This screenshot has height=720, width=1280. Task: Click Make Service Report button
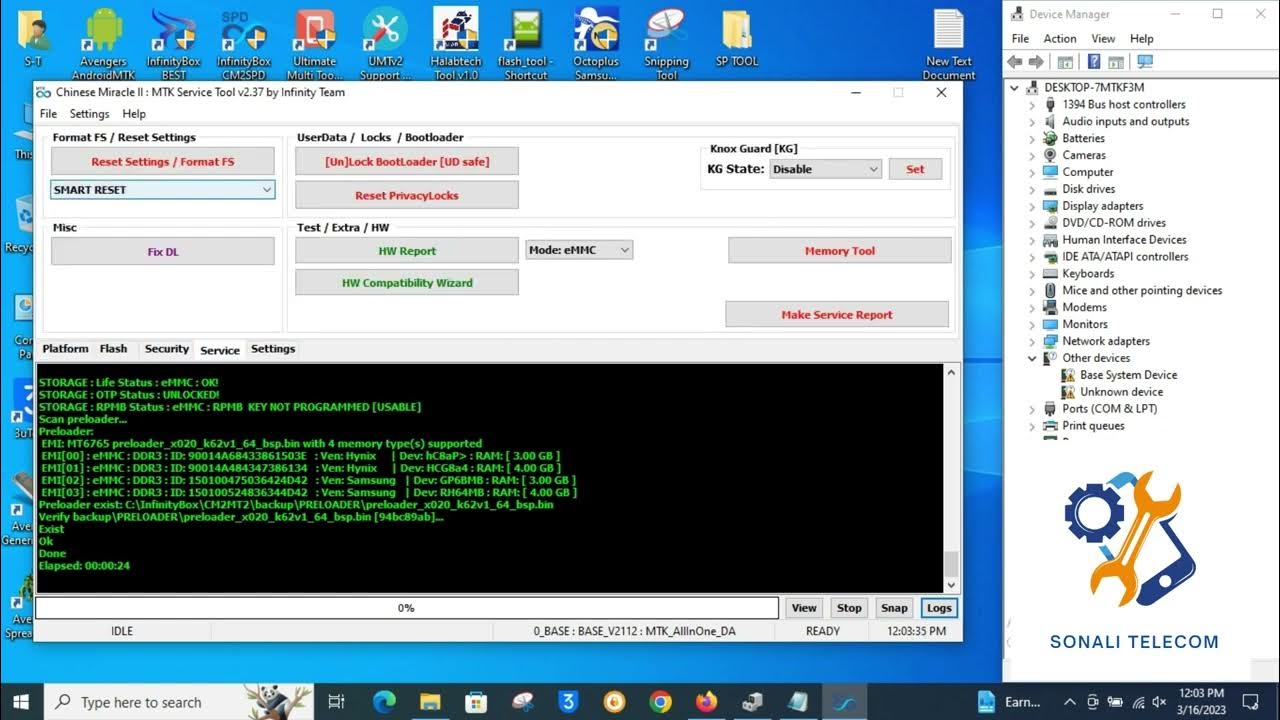837,314
